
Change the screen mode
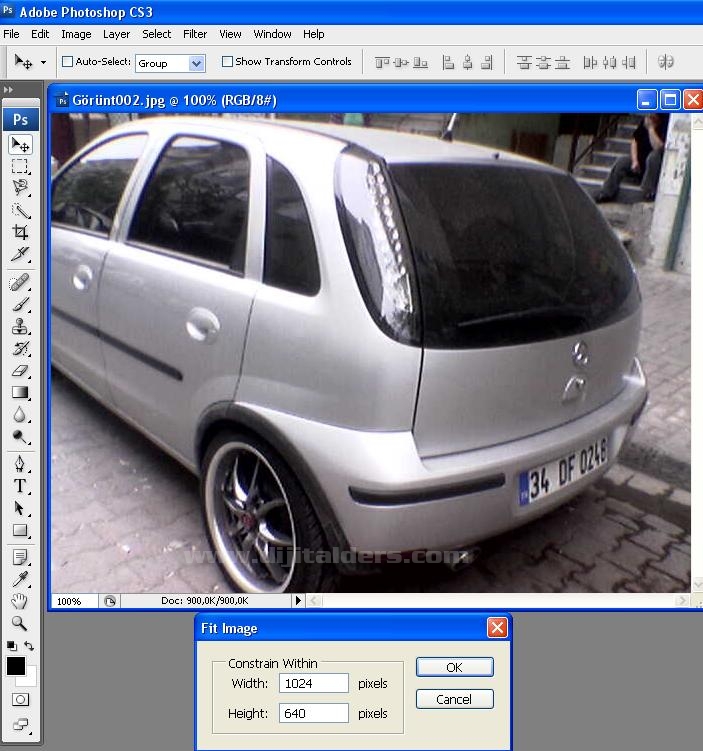tap(20, 725)
